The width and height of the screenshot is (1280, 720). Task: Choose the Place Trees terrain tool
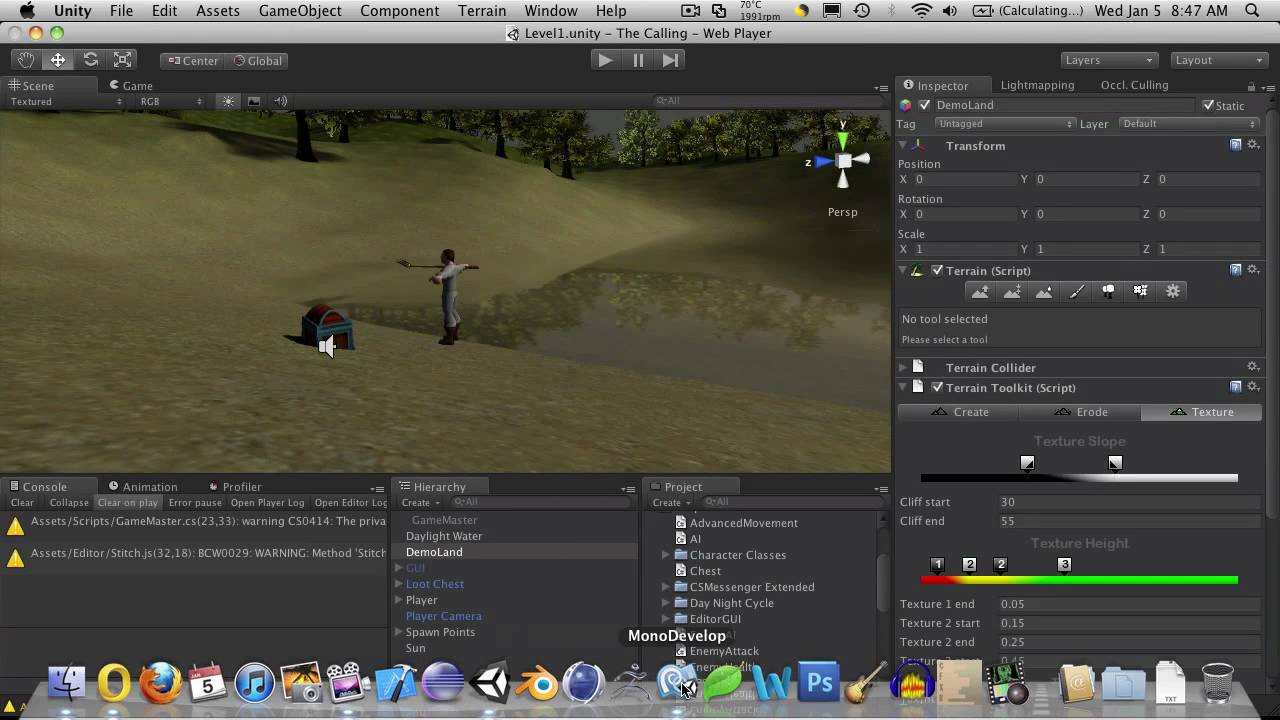click(1108, 291)
